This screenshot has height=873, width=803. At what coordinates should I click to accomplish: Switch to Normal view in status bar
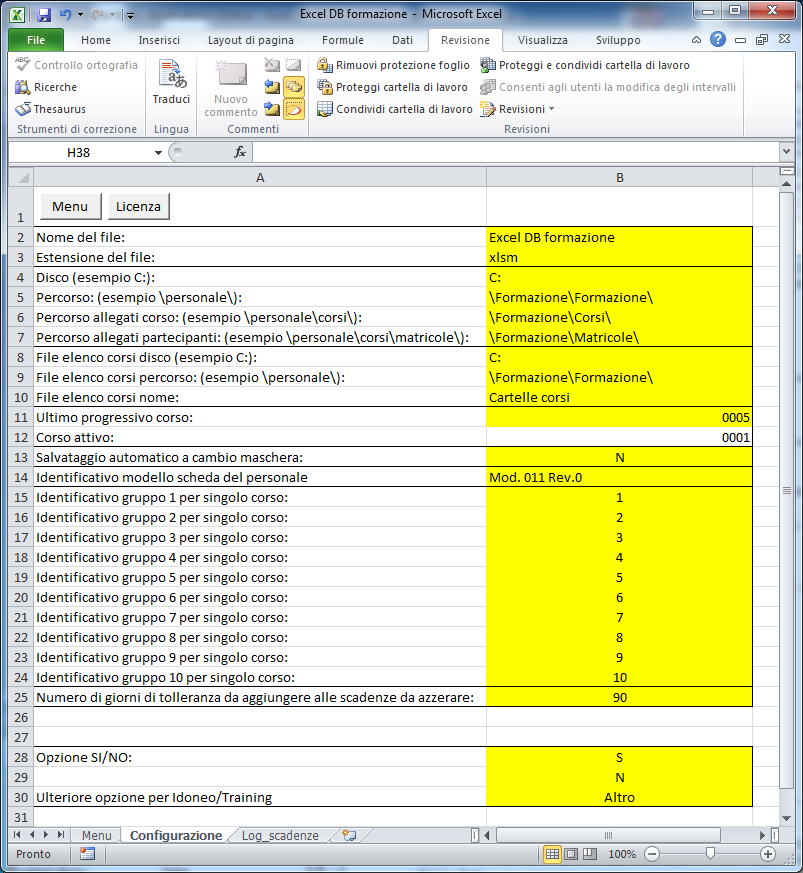(x=551, y=855)
